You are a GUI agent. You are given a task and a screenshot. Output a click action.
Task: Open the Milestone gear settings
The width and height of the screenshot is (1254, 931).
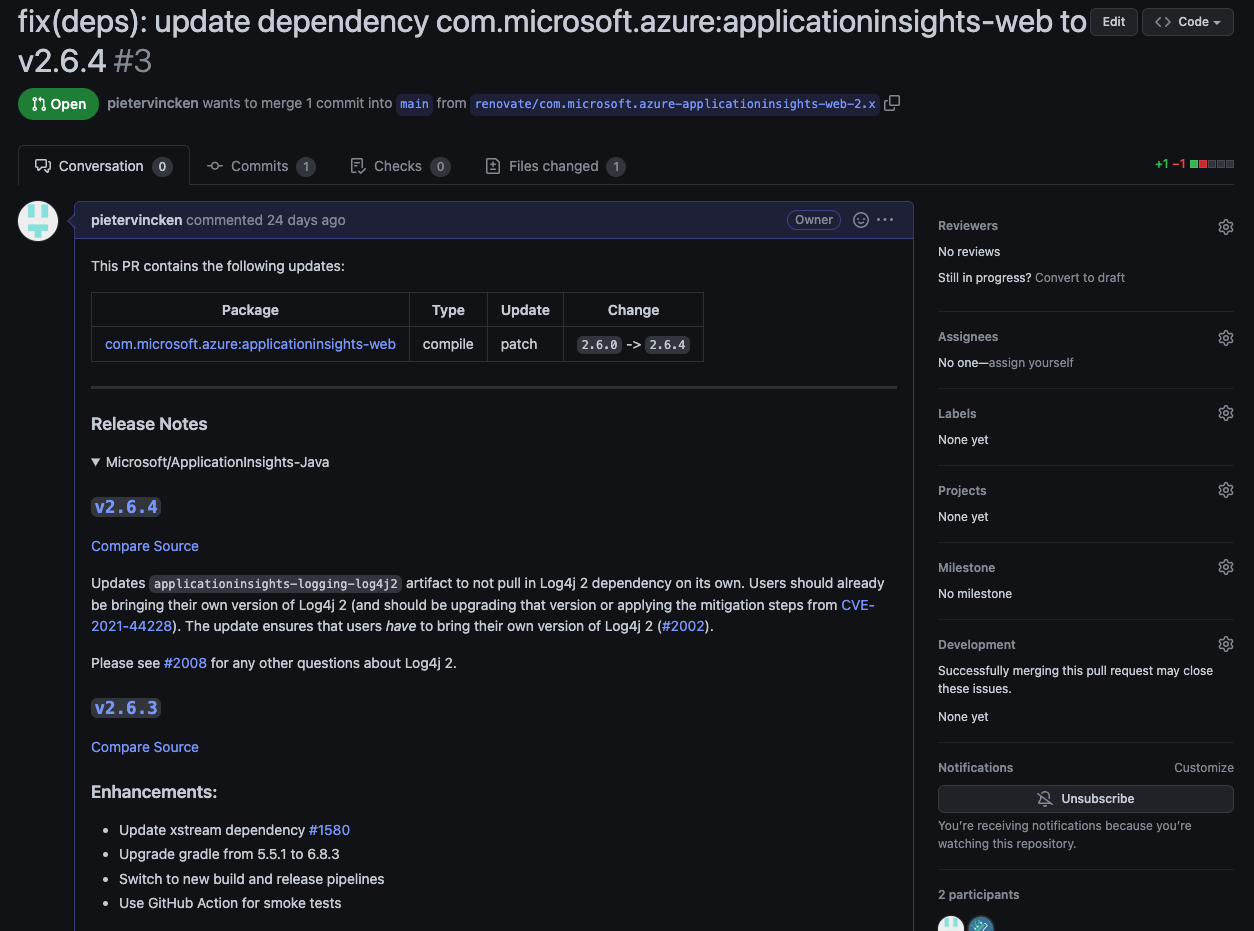pos(1225,567)
